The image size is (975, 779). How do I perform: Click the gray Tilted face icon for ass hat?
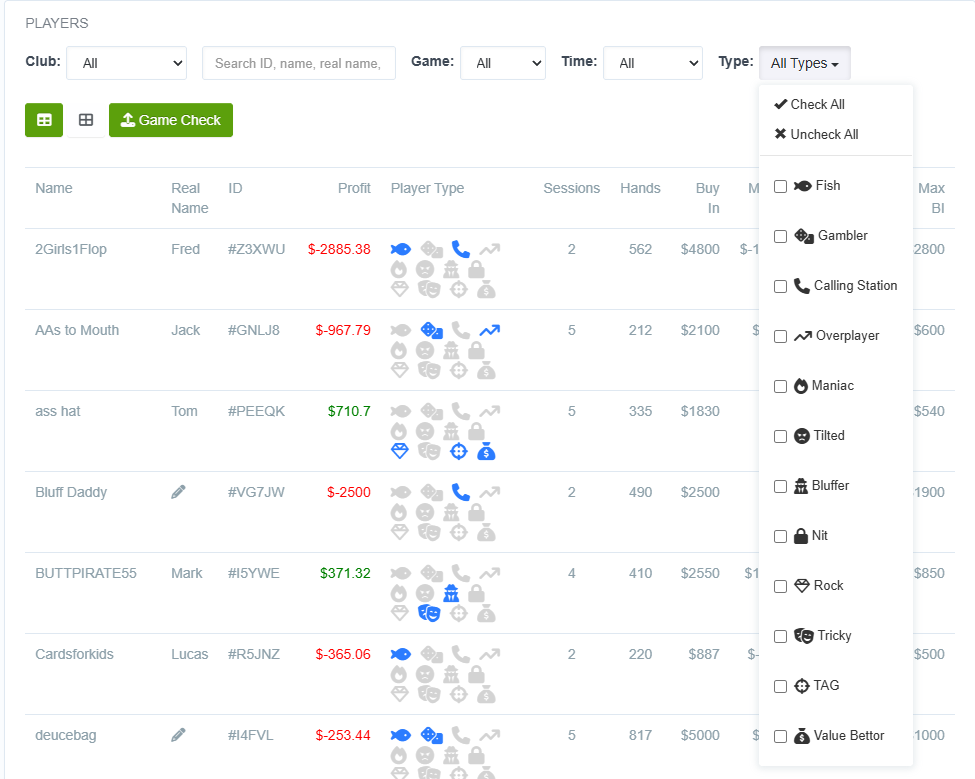[425, 431]
